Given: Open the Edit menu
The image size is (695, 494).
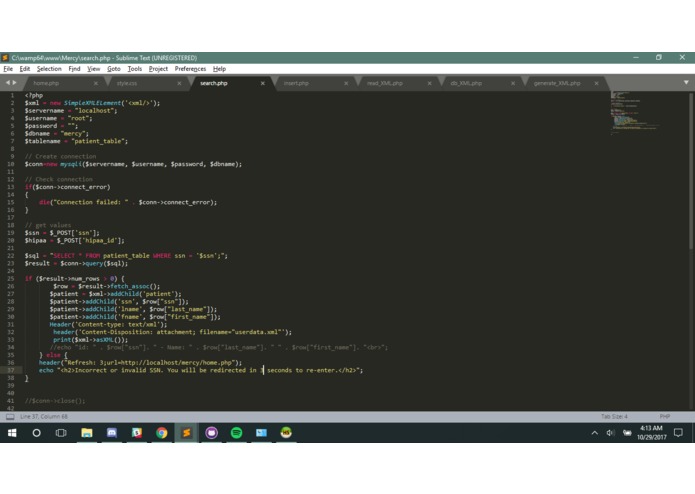Looking at the screenshot, I should tap(25, 69).
